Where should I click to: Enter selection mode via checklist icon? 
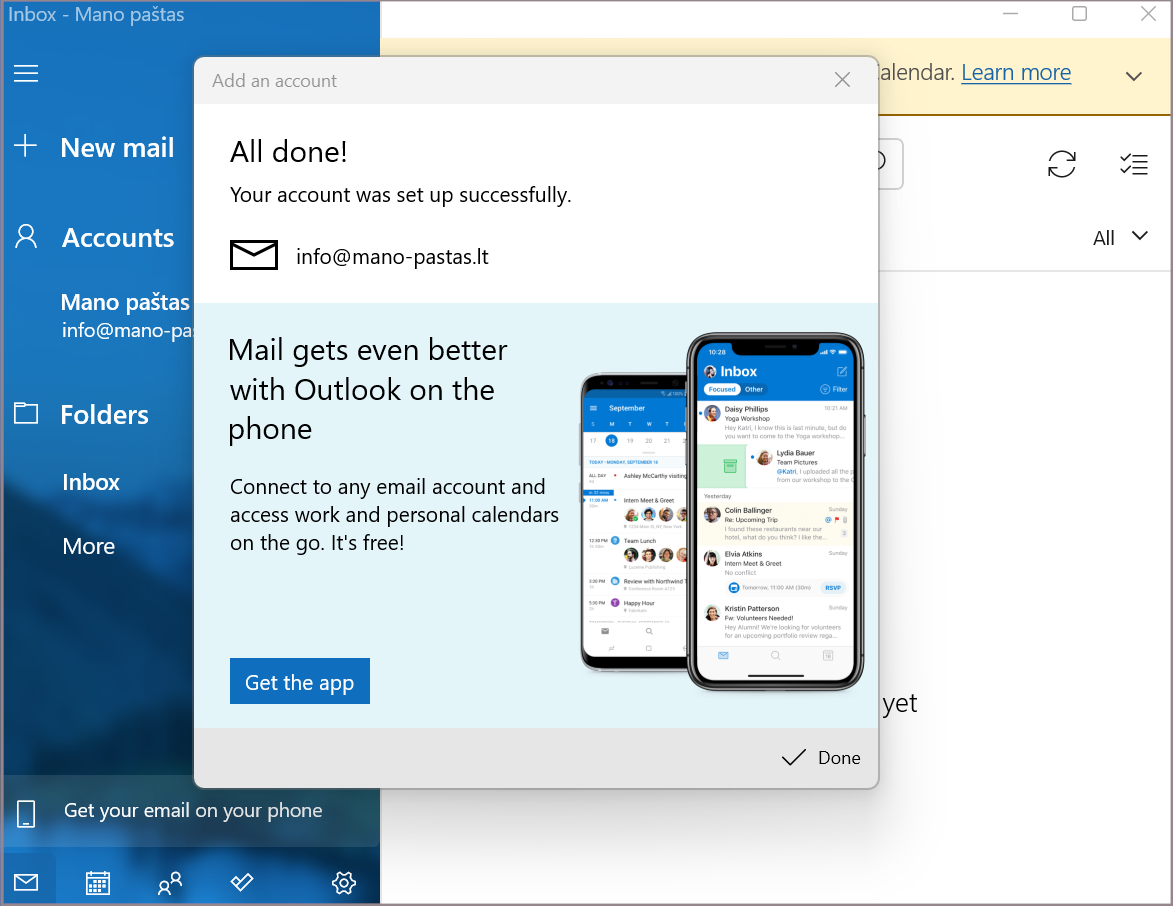1133,164
